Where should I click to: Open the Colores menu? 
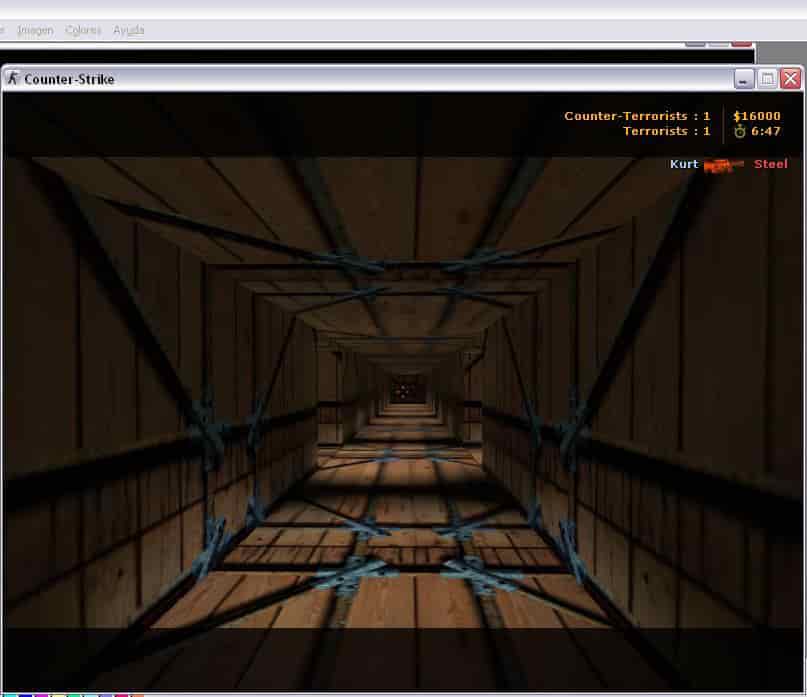(x=83, y=30)
